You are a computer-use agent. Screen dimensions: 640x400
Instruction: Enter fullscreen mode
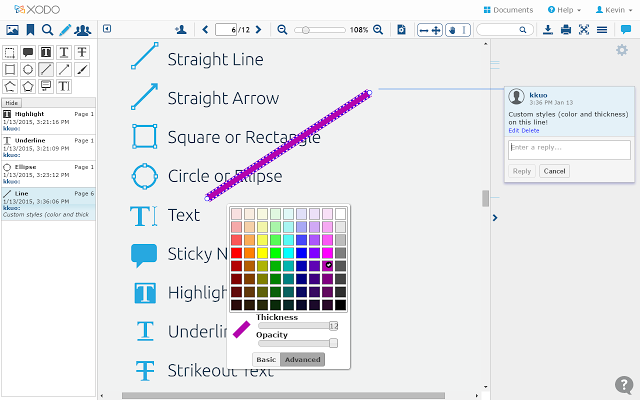point(584,30)
